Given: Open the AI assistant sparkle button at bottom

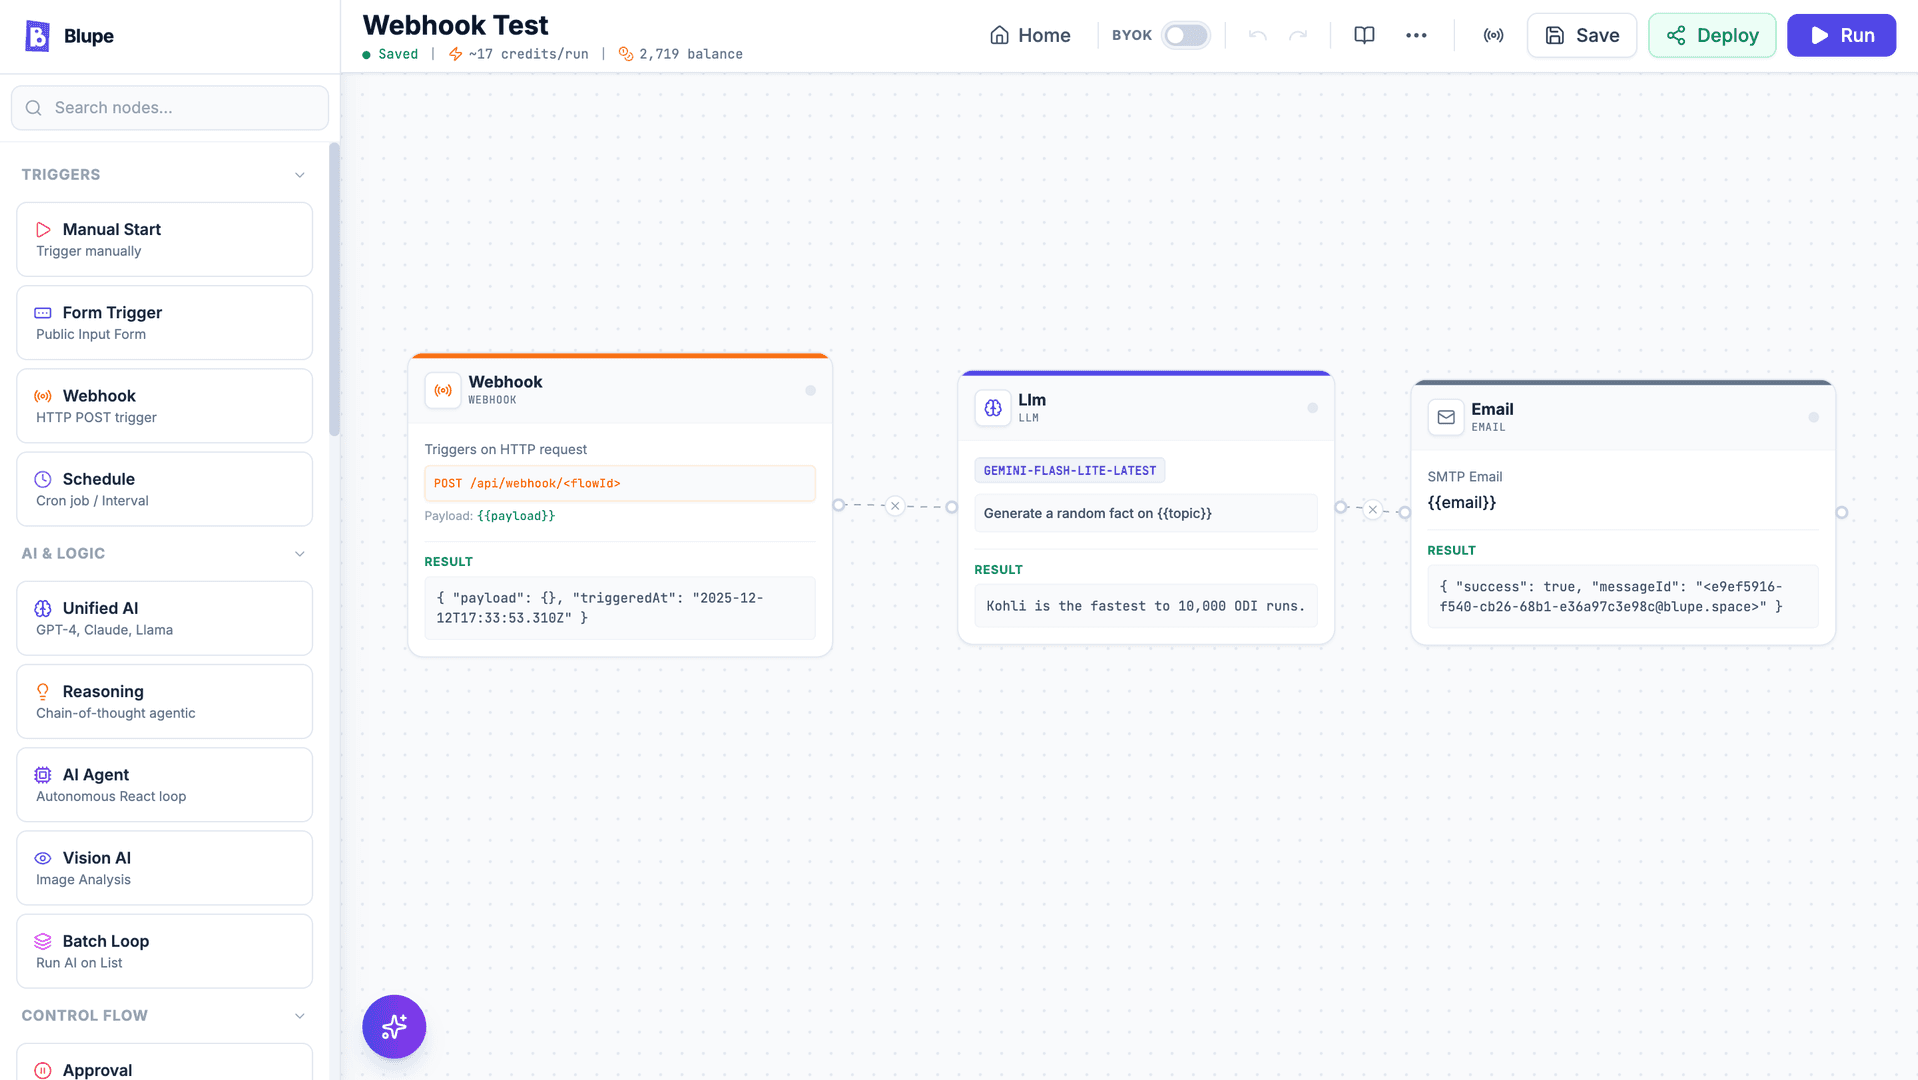Looking at the screenshot, I should click(x=393, y=1026).
